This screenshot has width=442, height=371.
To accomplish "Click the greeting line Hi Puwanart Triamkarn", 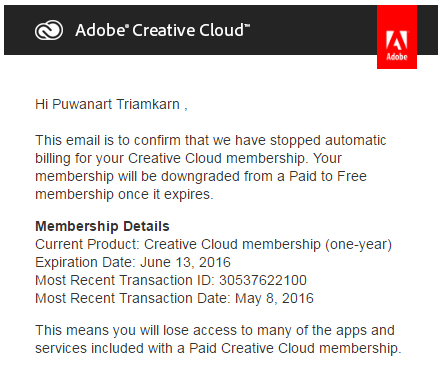I will pyautogui.click(x=111, y=104).
